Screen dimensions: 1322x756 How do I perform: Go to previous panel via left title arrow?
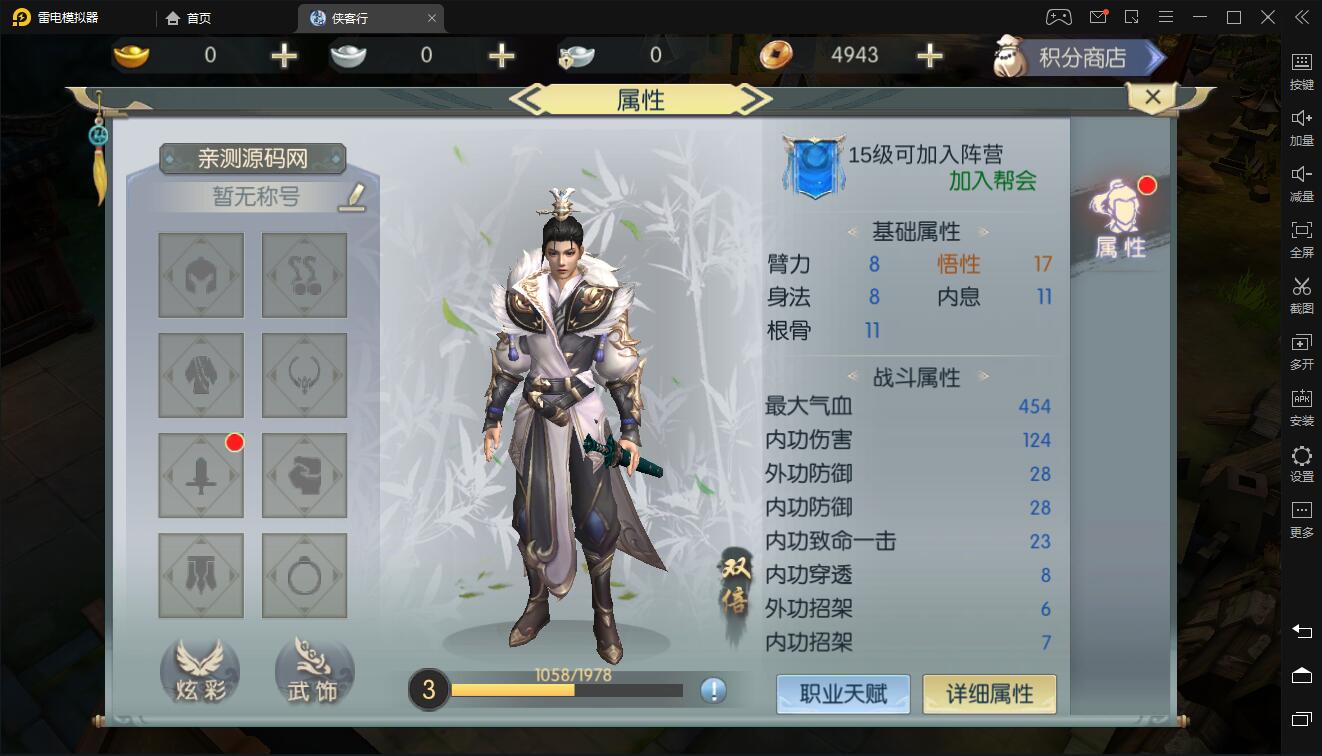click(x=527, y=99)
